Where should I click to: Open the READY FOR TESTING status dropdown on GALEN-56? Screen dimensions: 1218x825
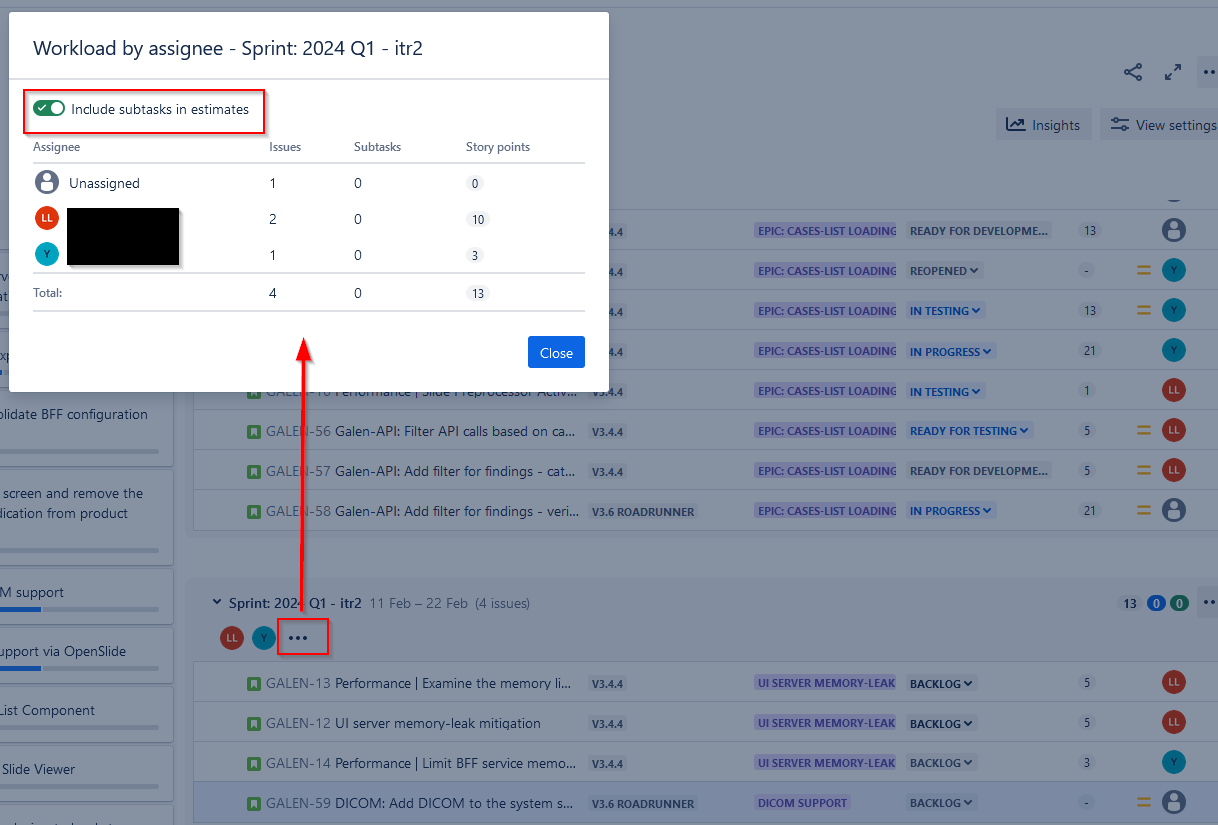pos(969,431)
